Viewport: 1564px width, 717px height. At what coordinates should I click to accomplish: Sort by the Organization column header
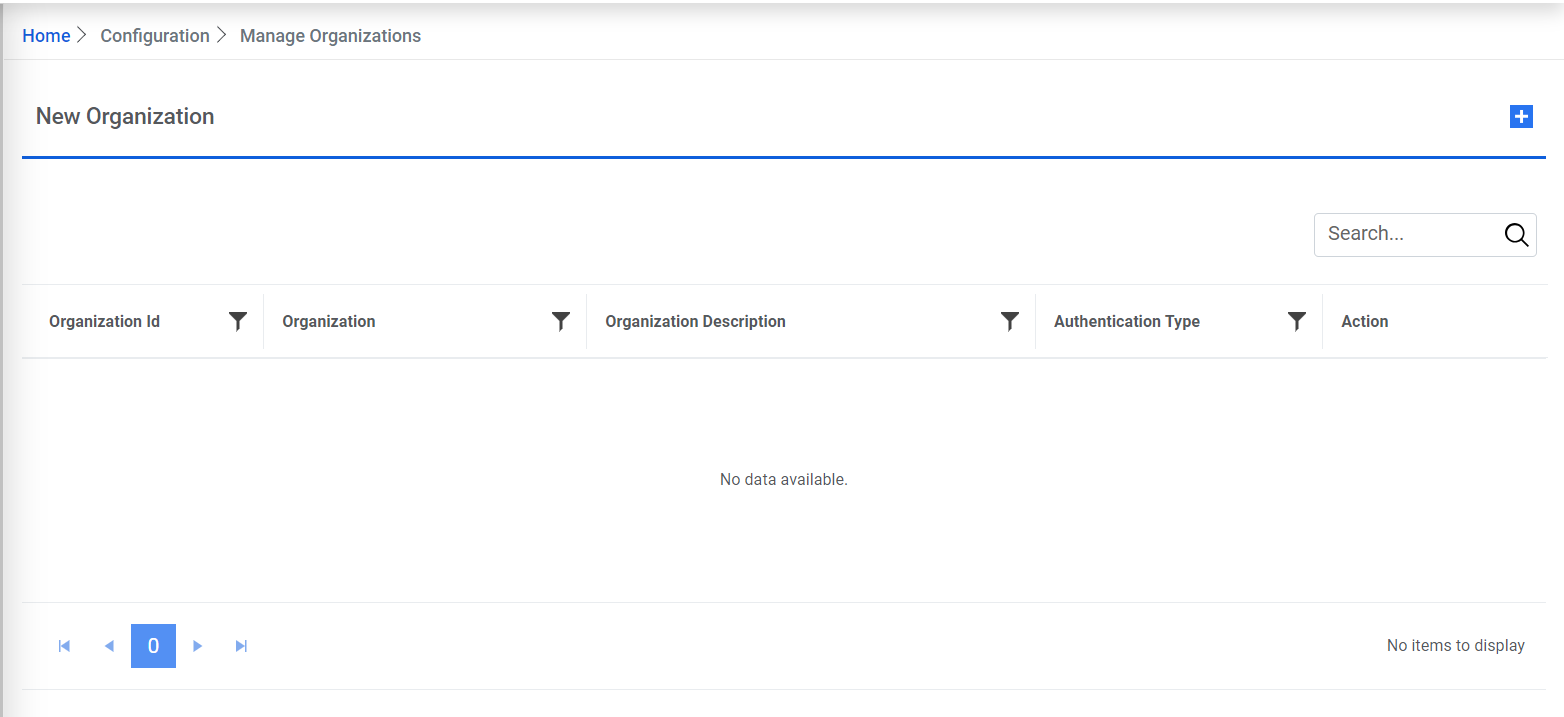[x=329, y=322]
